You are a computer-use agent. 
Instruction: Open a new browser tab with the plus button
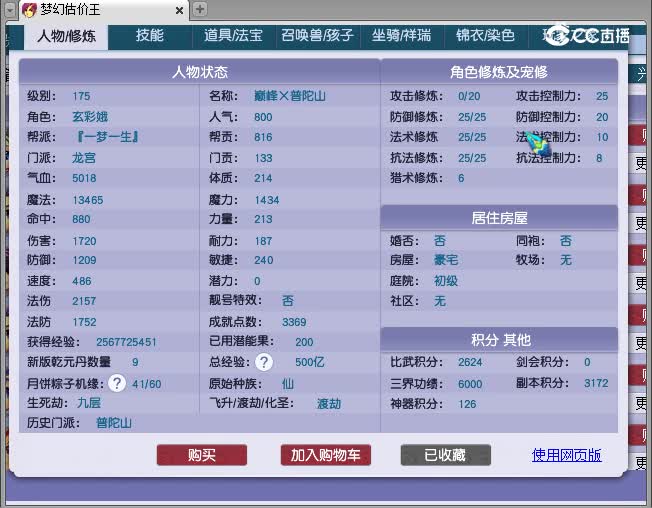coord(200,9)
